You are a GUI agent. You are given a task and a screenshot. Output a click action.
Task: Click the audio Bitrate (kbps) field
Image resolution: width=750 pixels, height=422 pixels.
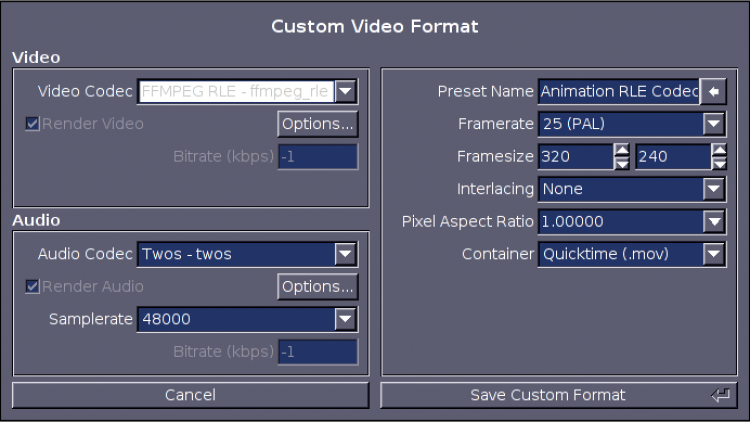(318, 352)
